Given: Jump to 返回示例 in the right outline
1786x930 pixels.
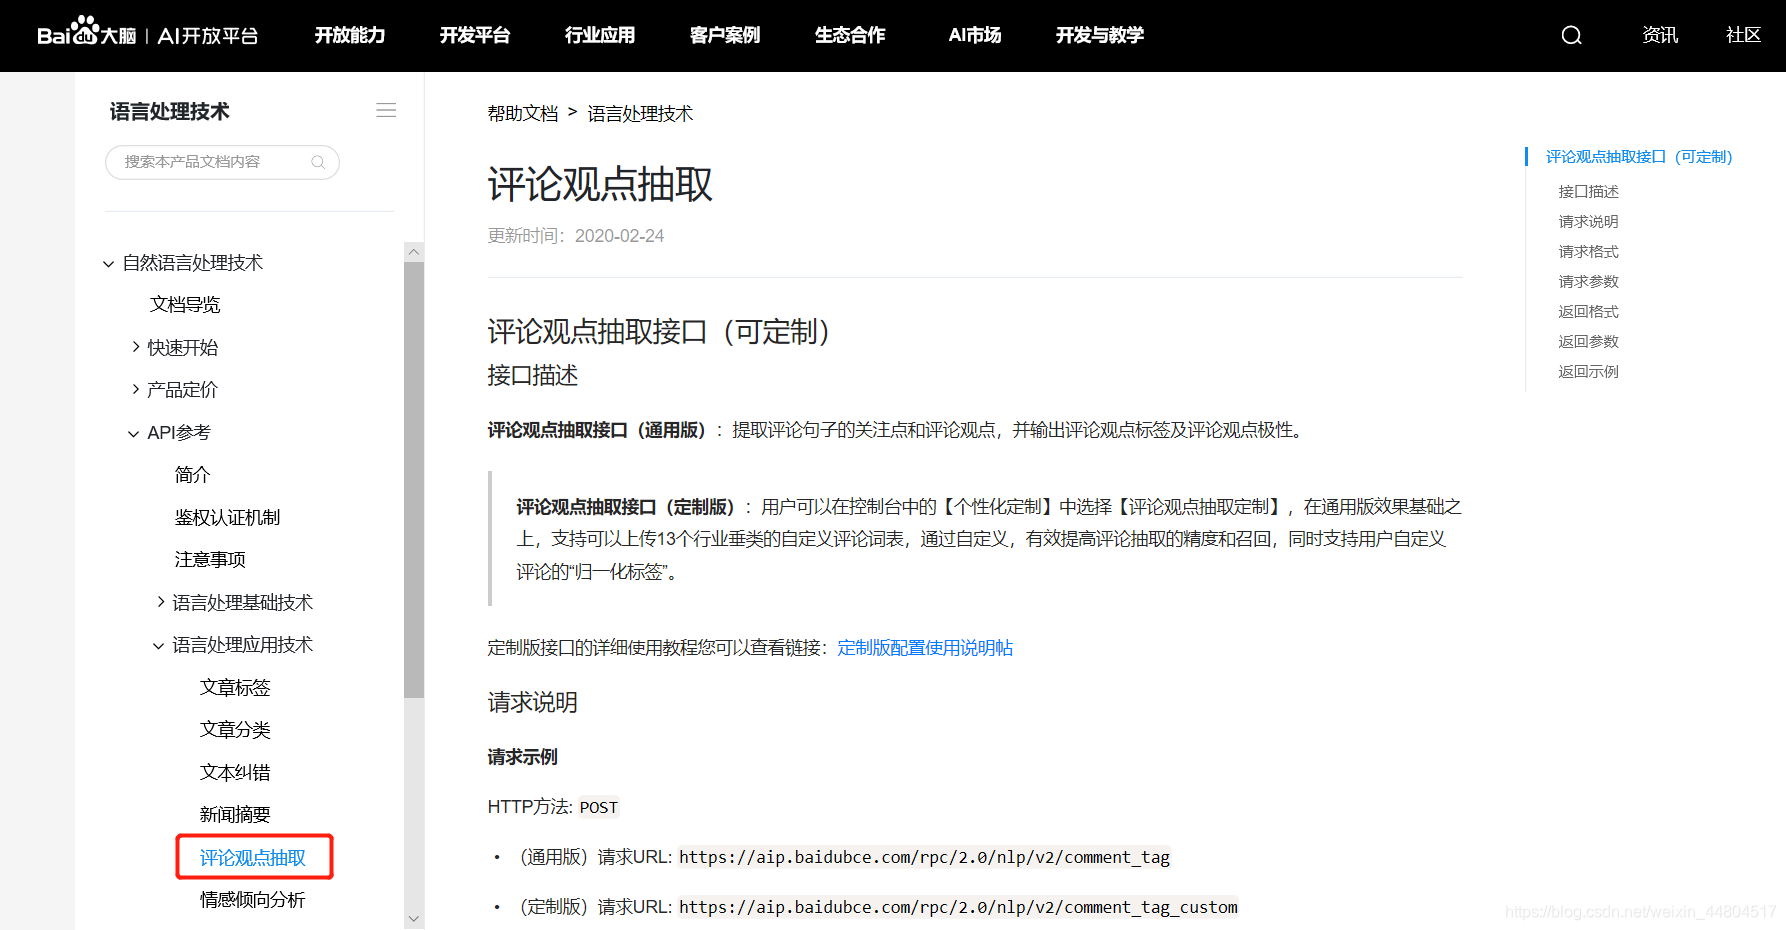Looking at the screenshot, I should pyautogui.click(x=1587, y=371).
